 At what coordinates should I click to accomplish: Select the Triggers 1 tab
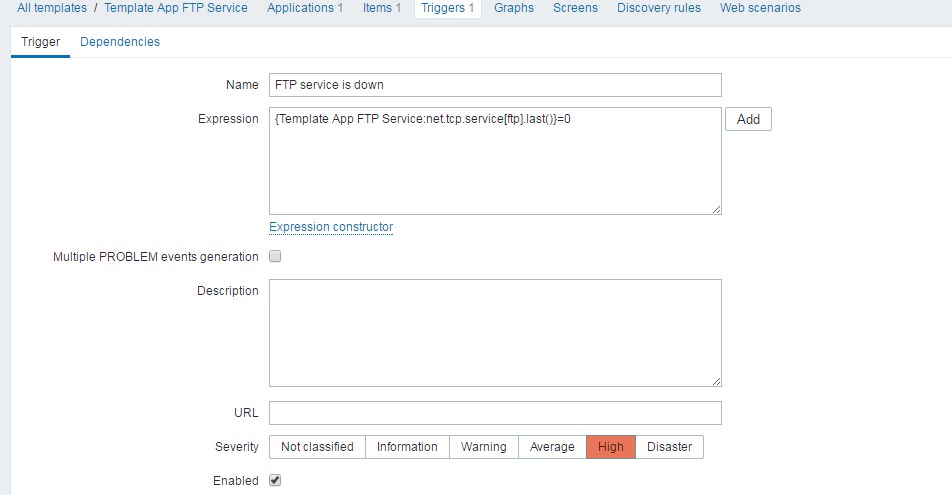click(x=447, y=8)
